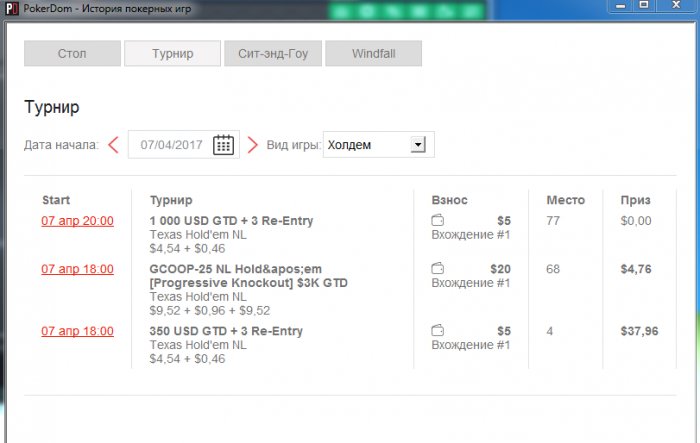This screenshot has height=443, width=700.
Task: Click $9,52 + $0,96 + $9,52 fee breakdown
Action: (210, 310)
